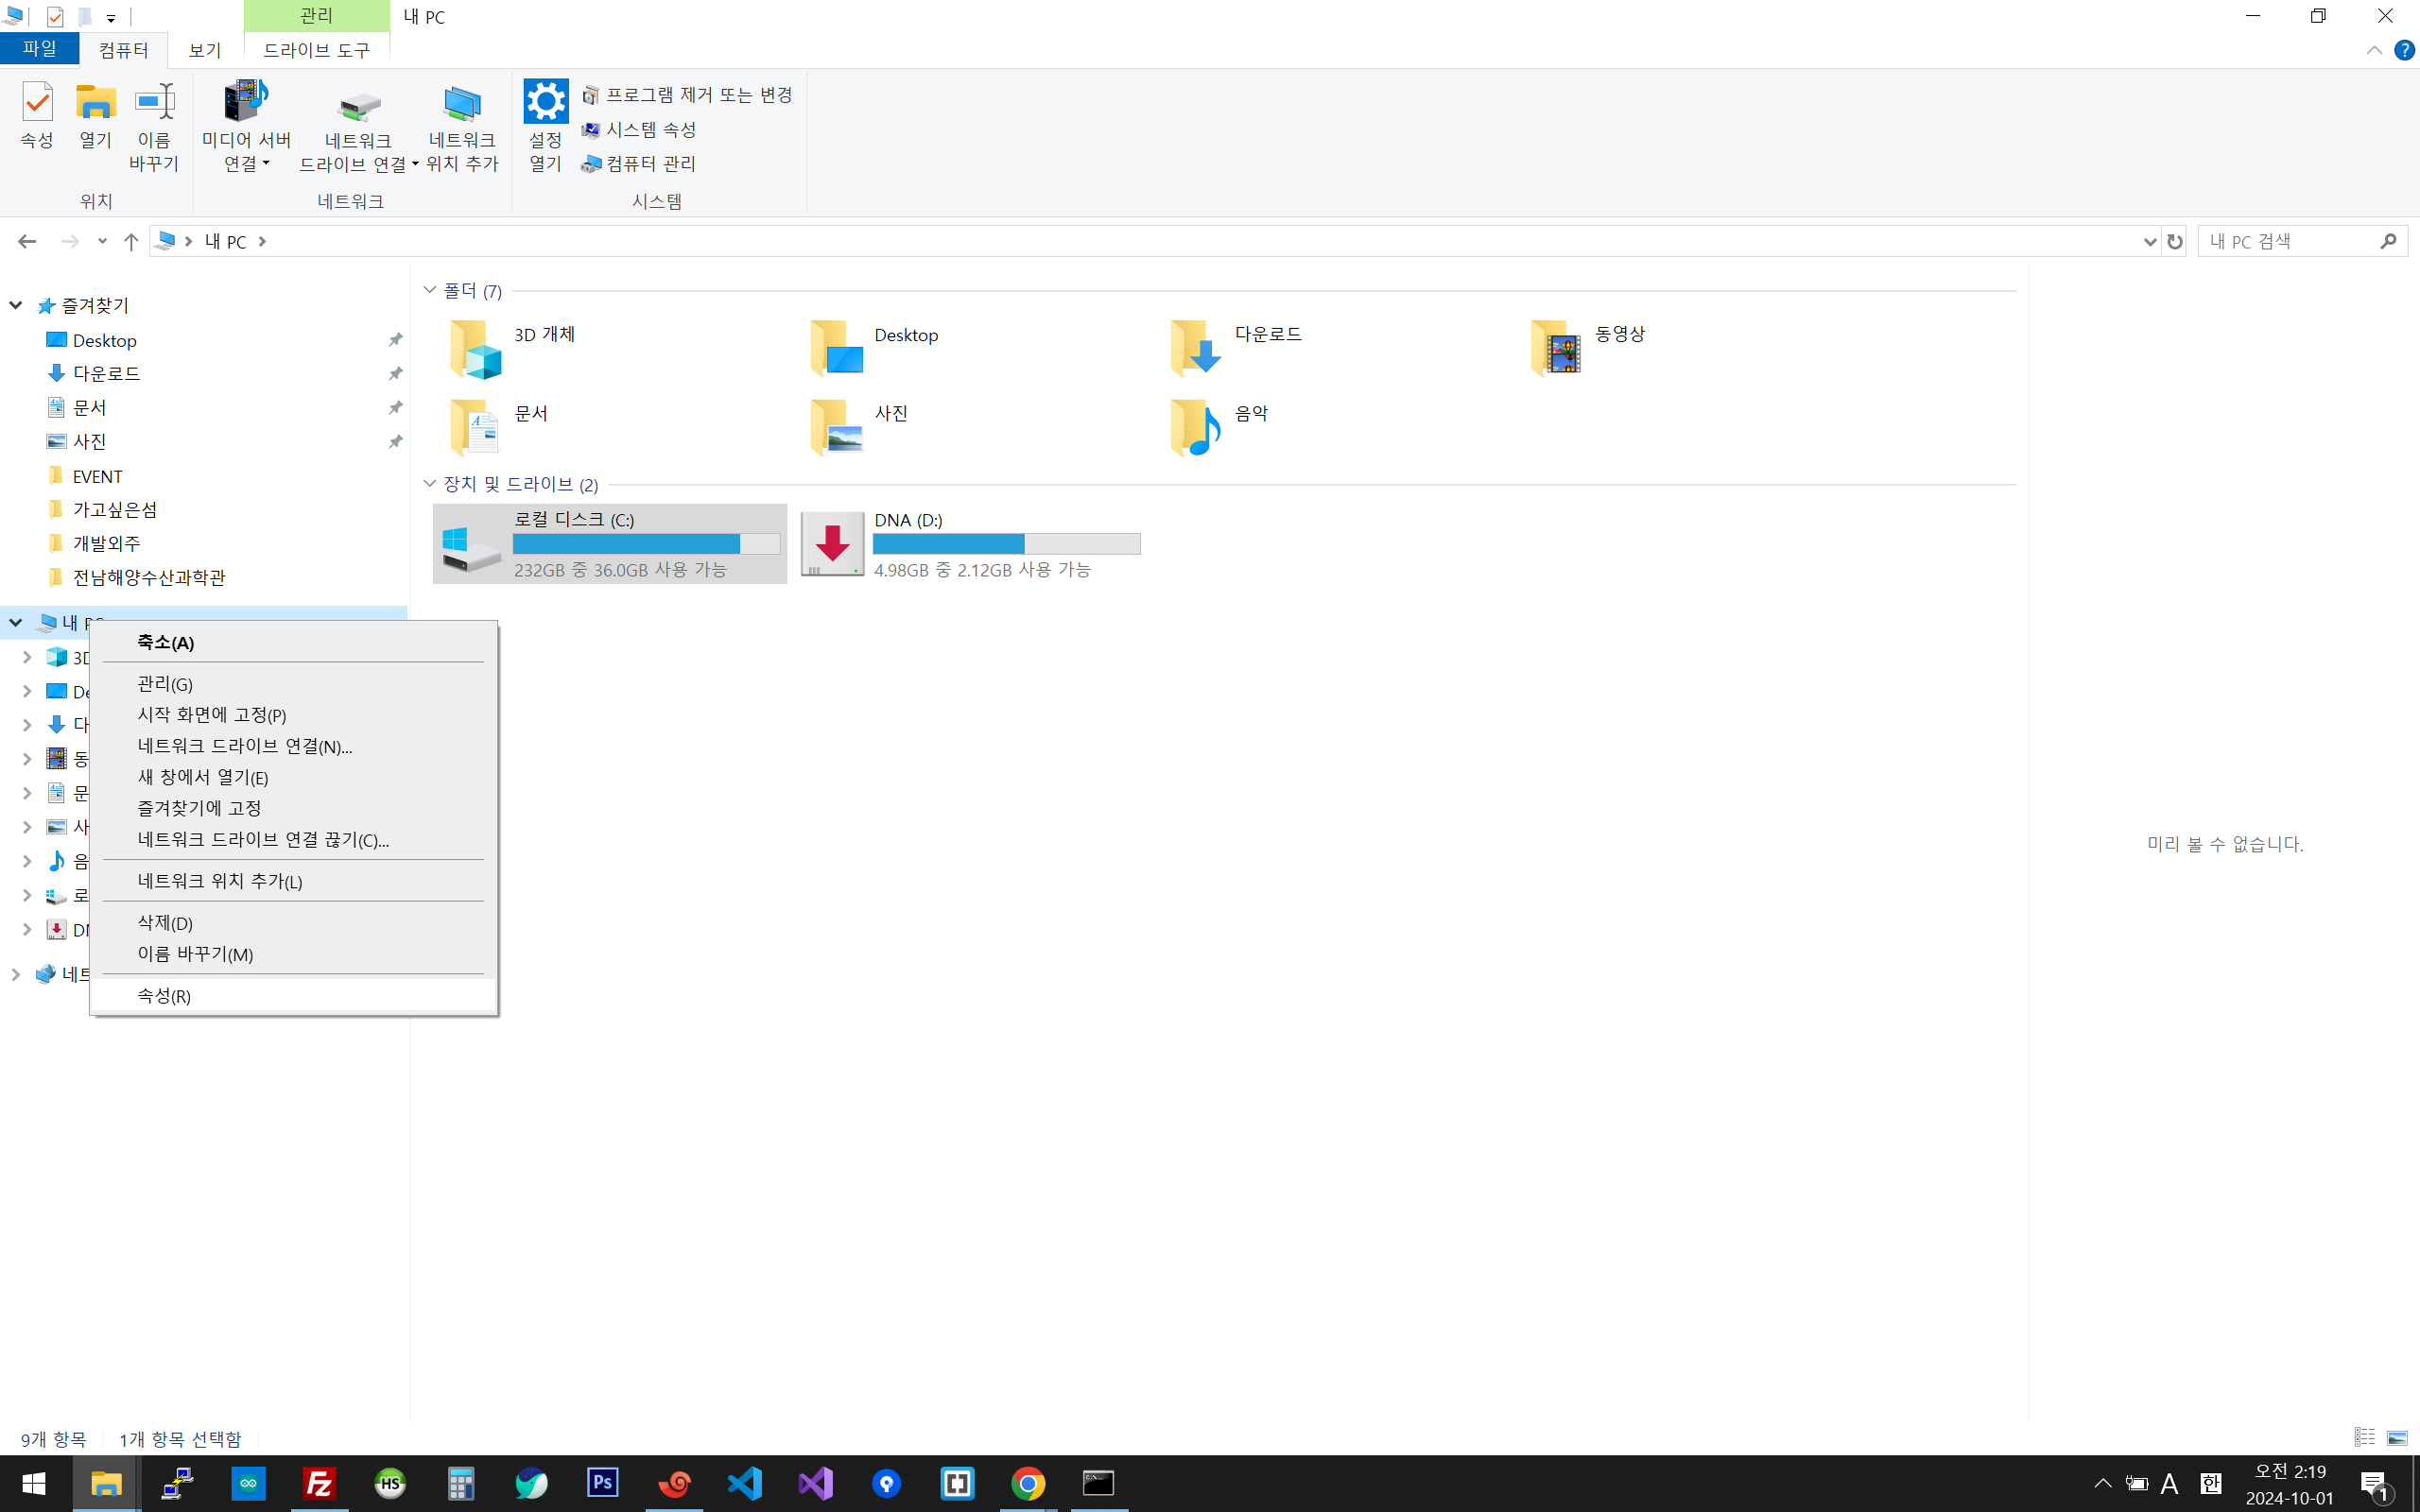Switch to the 보기 ribbon tab
This screenshot has height=1512, width=2420.
pyautogui.click(x=204, y=49)
